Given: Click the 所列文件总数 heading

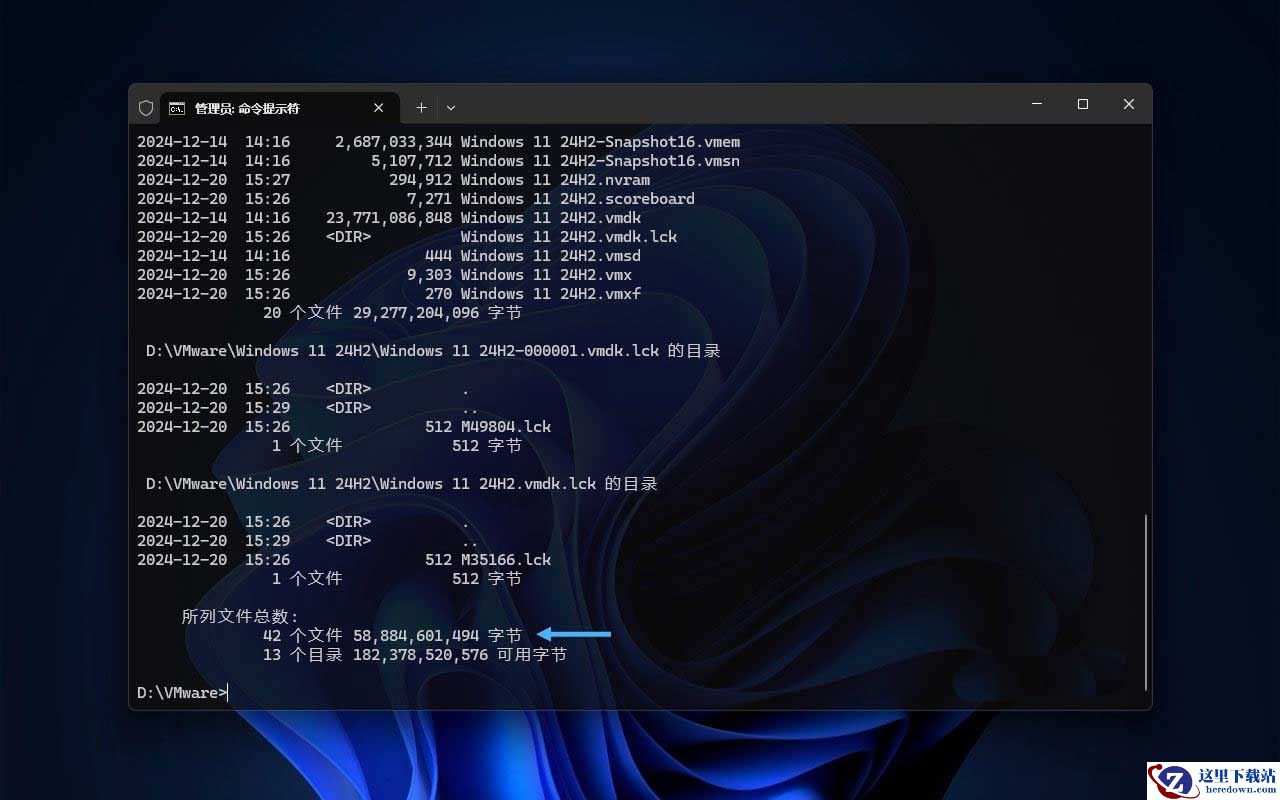Looking at the screenshot, I should click(240, 617).
